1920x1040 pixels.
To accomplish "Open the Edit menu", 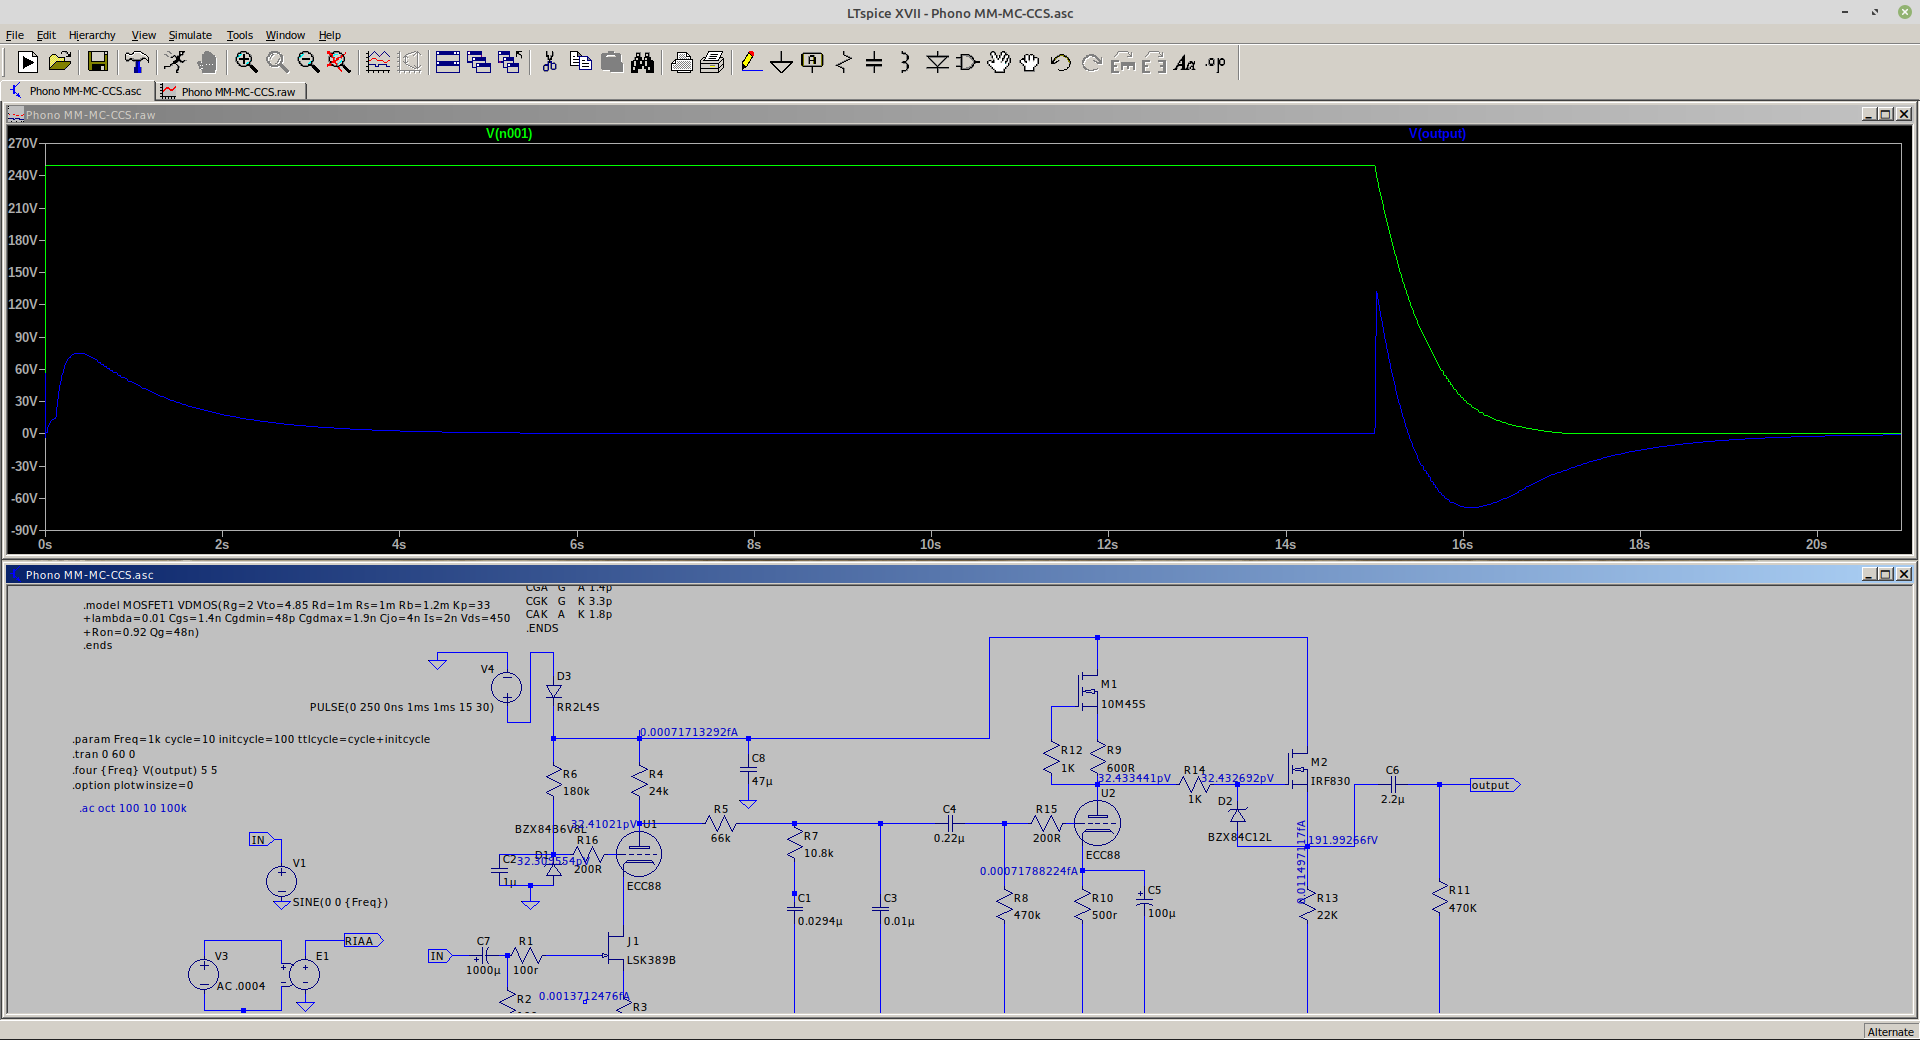I will [46, 35].
